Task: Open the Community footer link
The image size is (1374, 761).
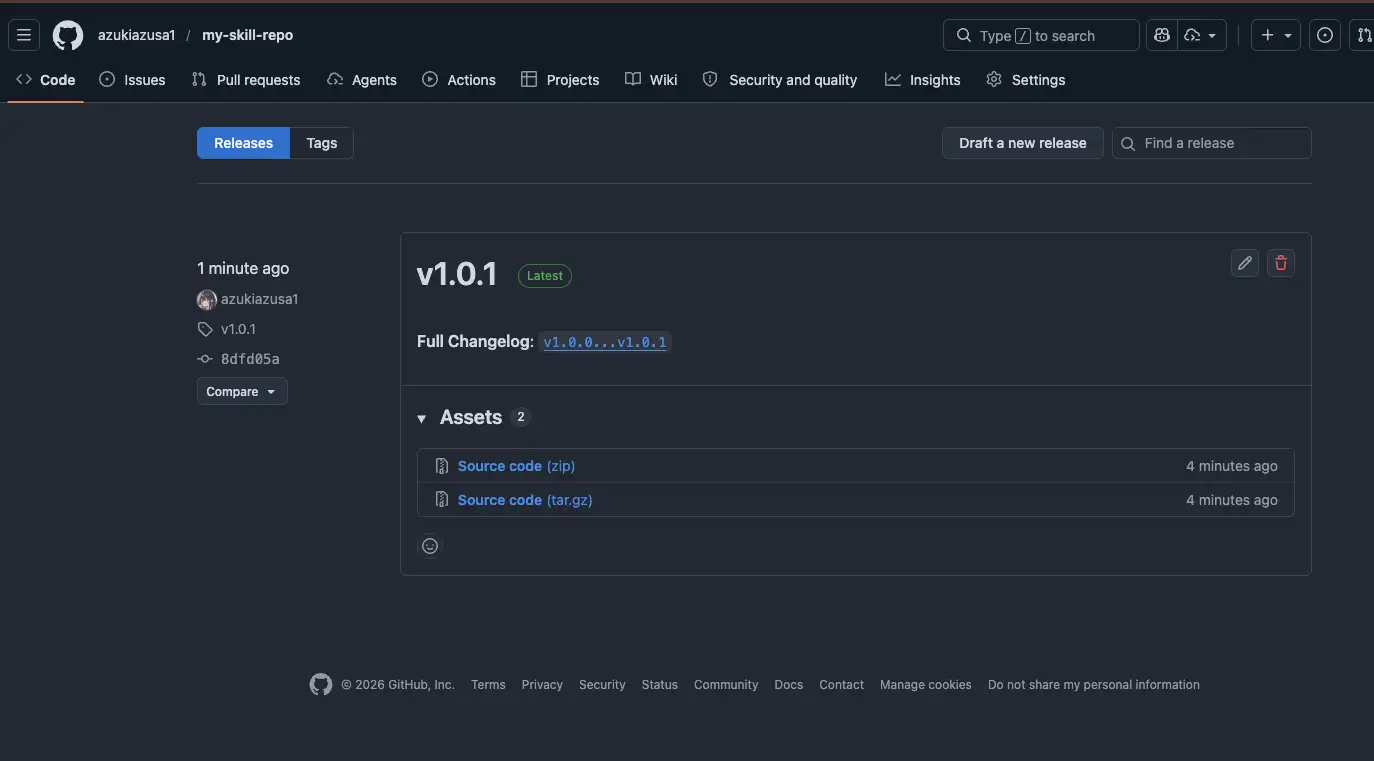Action: coord(726,685)
